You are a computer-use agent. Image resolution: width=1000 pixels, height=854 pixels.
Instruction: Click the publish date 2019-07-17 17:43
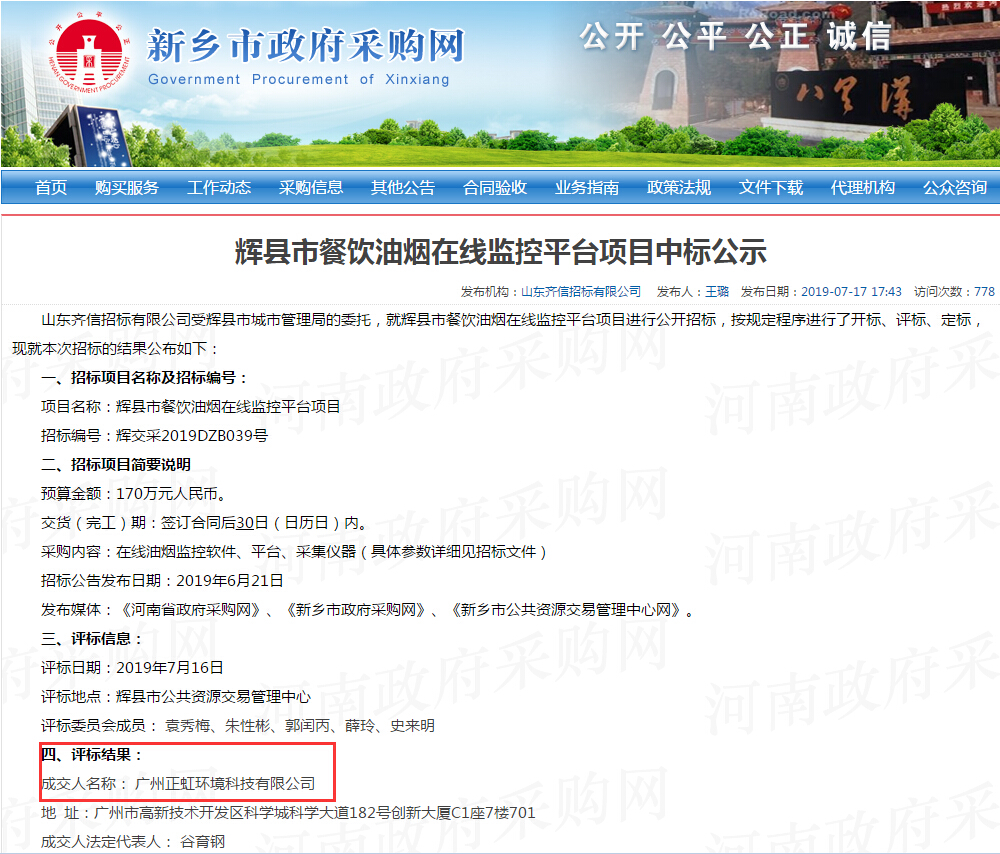pos(851,291)
